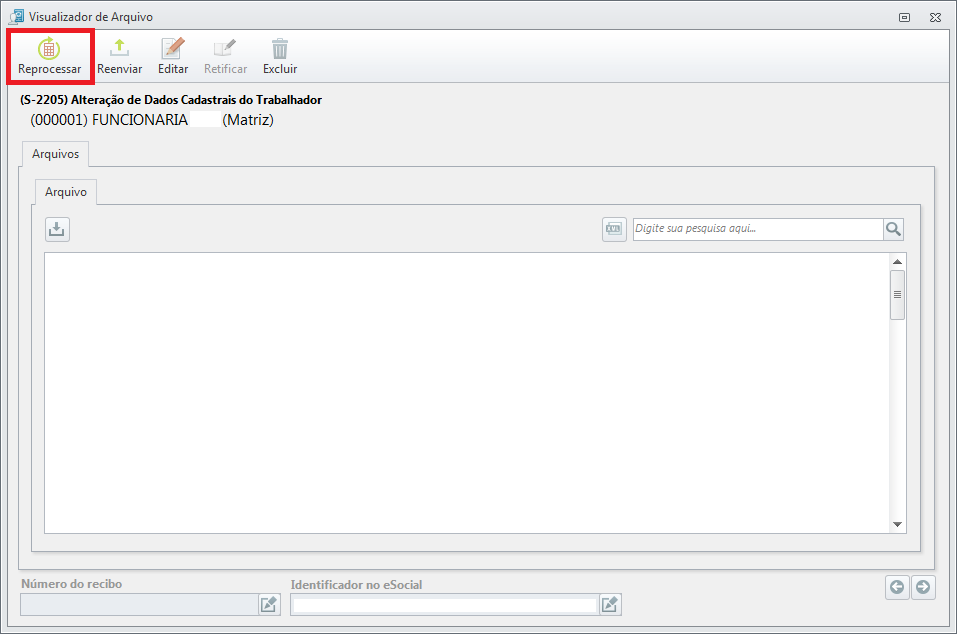Click the Número do recibo field
Viewport: 957px width, 634px height.
tap(139, 604)
